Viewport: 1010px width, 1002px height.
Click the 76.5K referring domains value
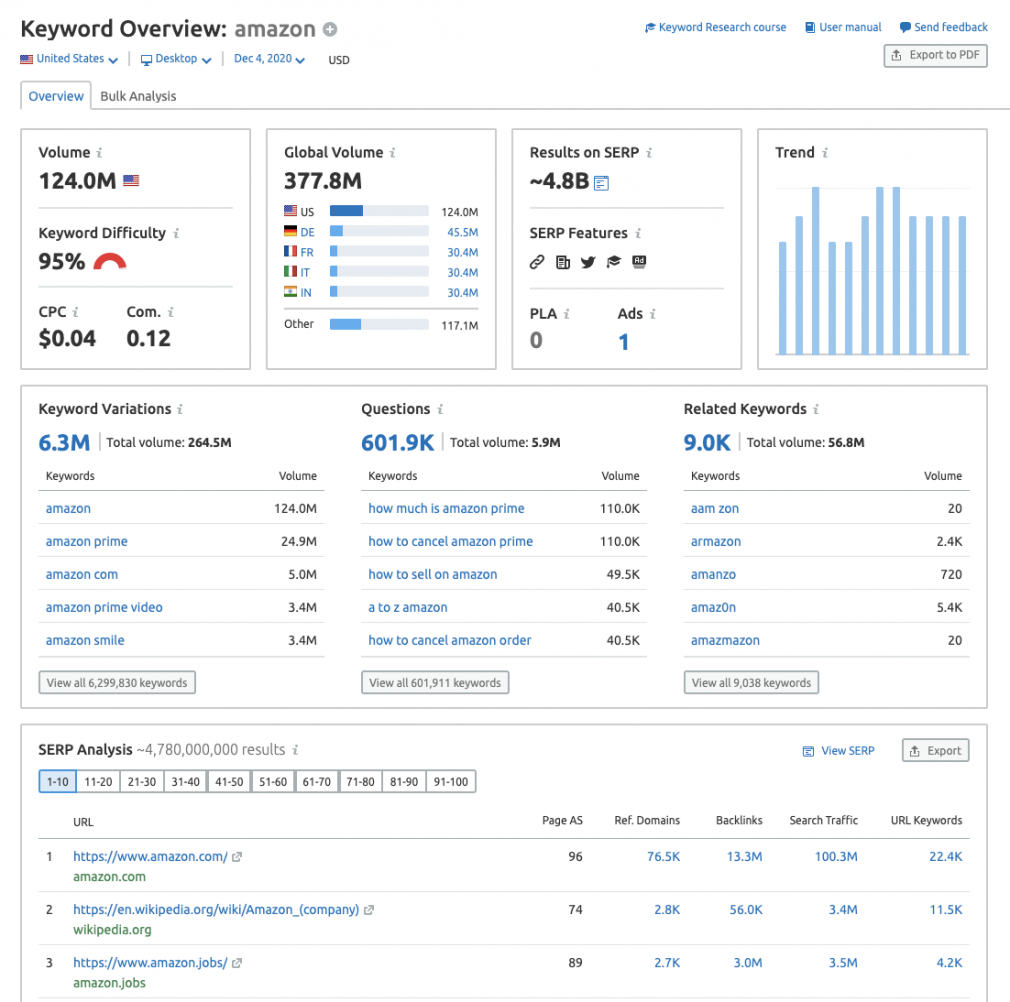pyautogui.click(x=663, y=857)
